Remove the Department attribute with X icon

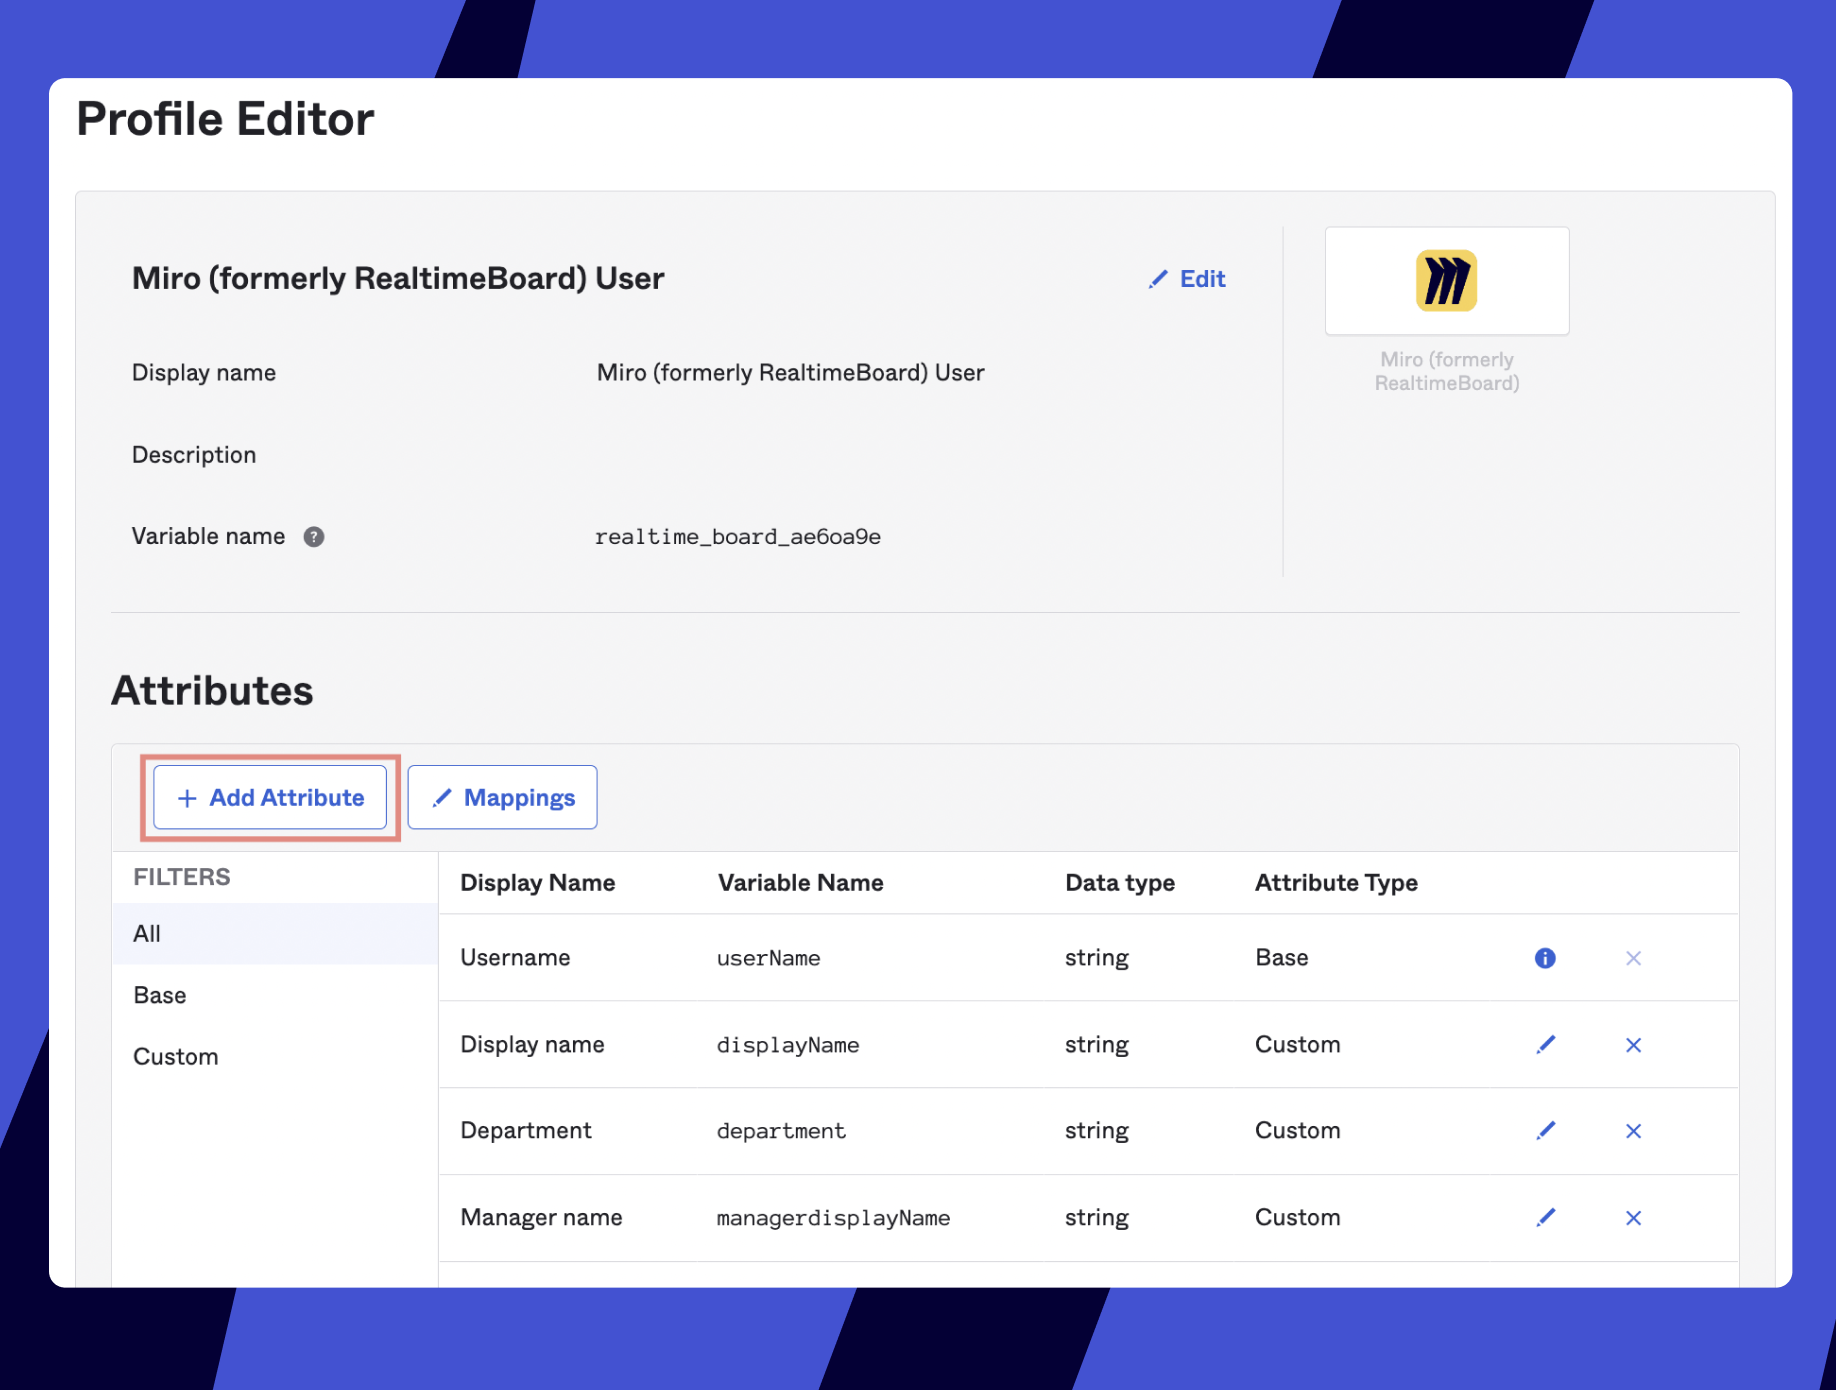pos(1633,1131)
